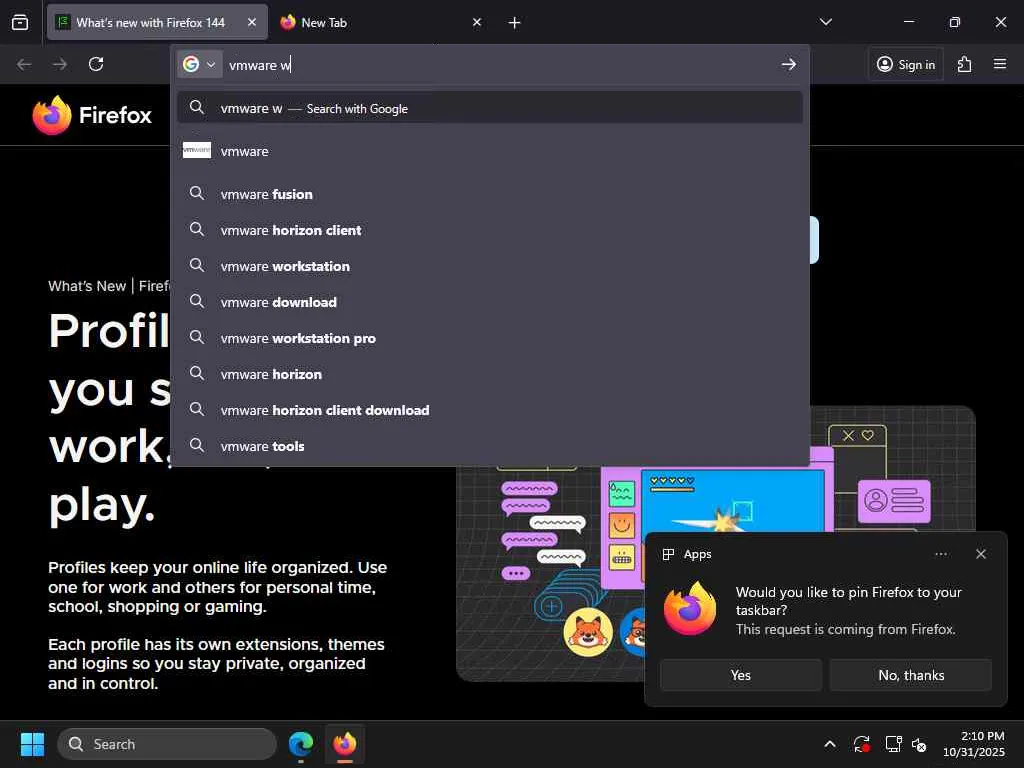Click the Sign in button
This screenshot has width=1024, height=768.
906,64
